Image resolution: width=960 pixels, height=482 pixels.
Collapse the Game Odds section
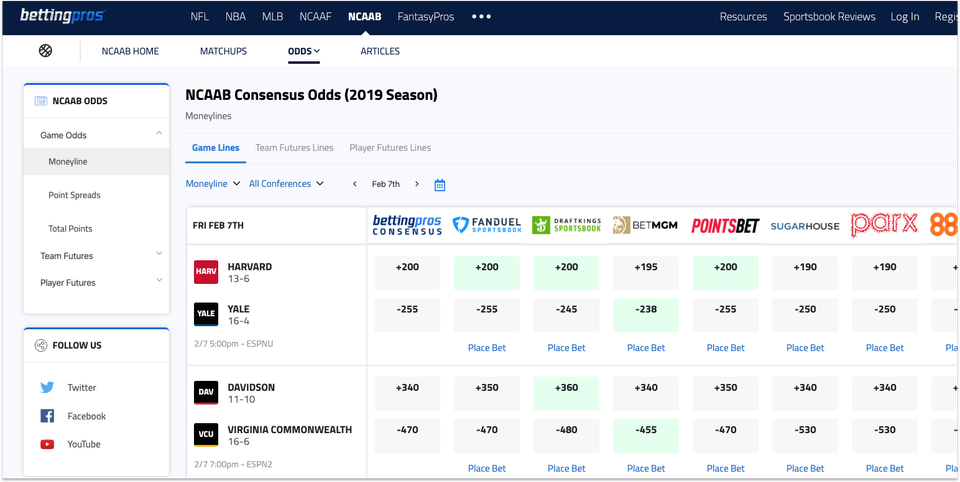(159, 133)
